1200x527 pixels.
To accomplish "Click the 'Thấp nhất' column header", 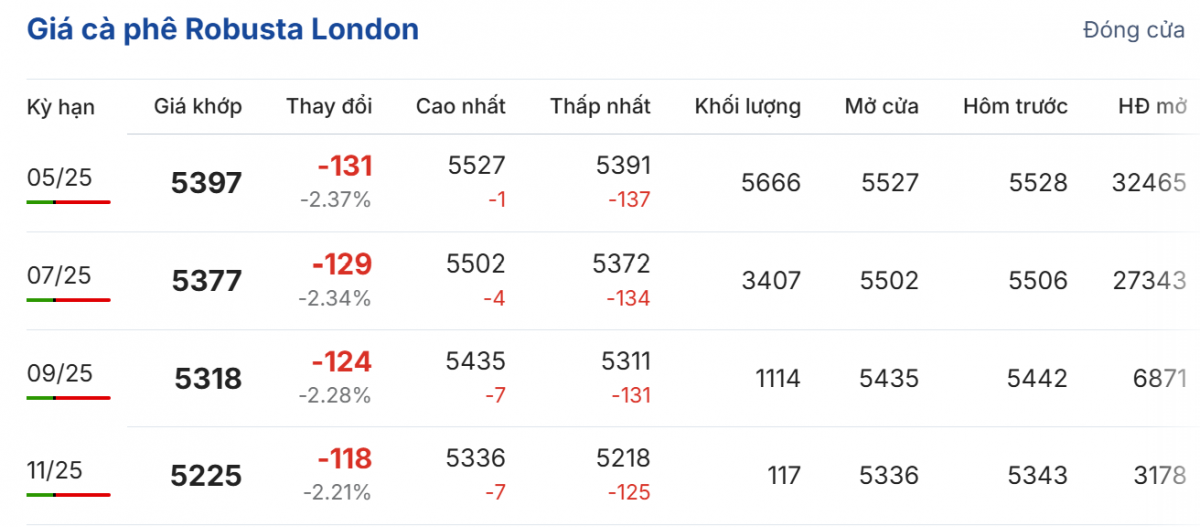I will coord(600,106).
